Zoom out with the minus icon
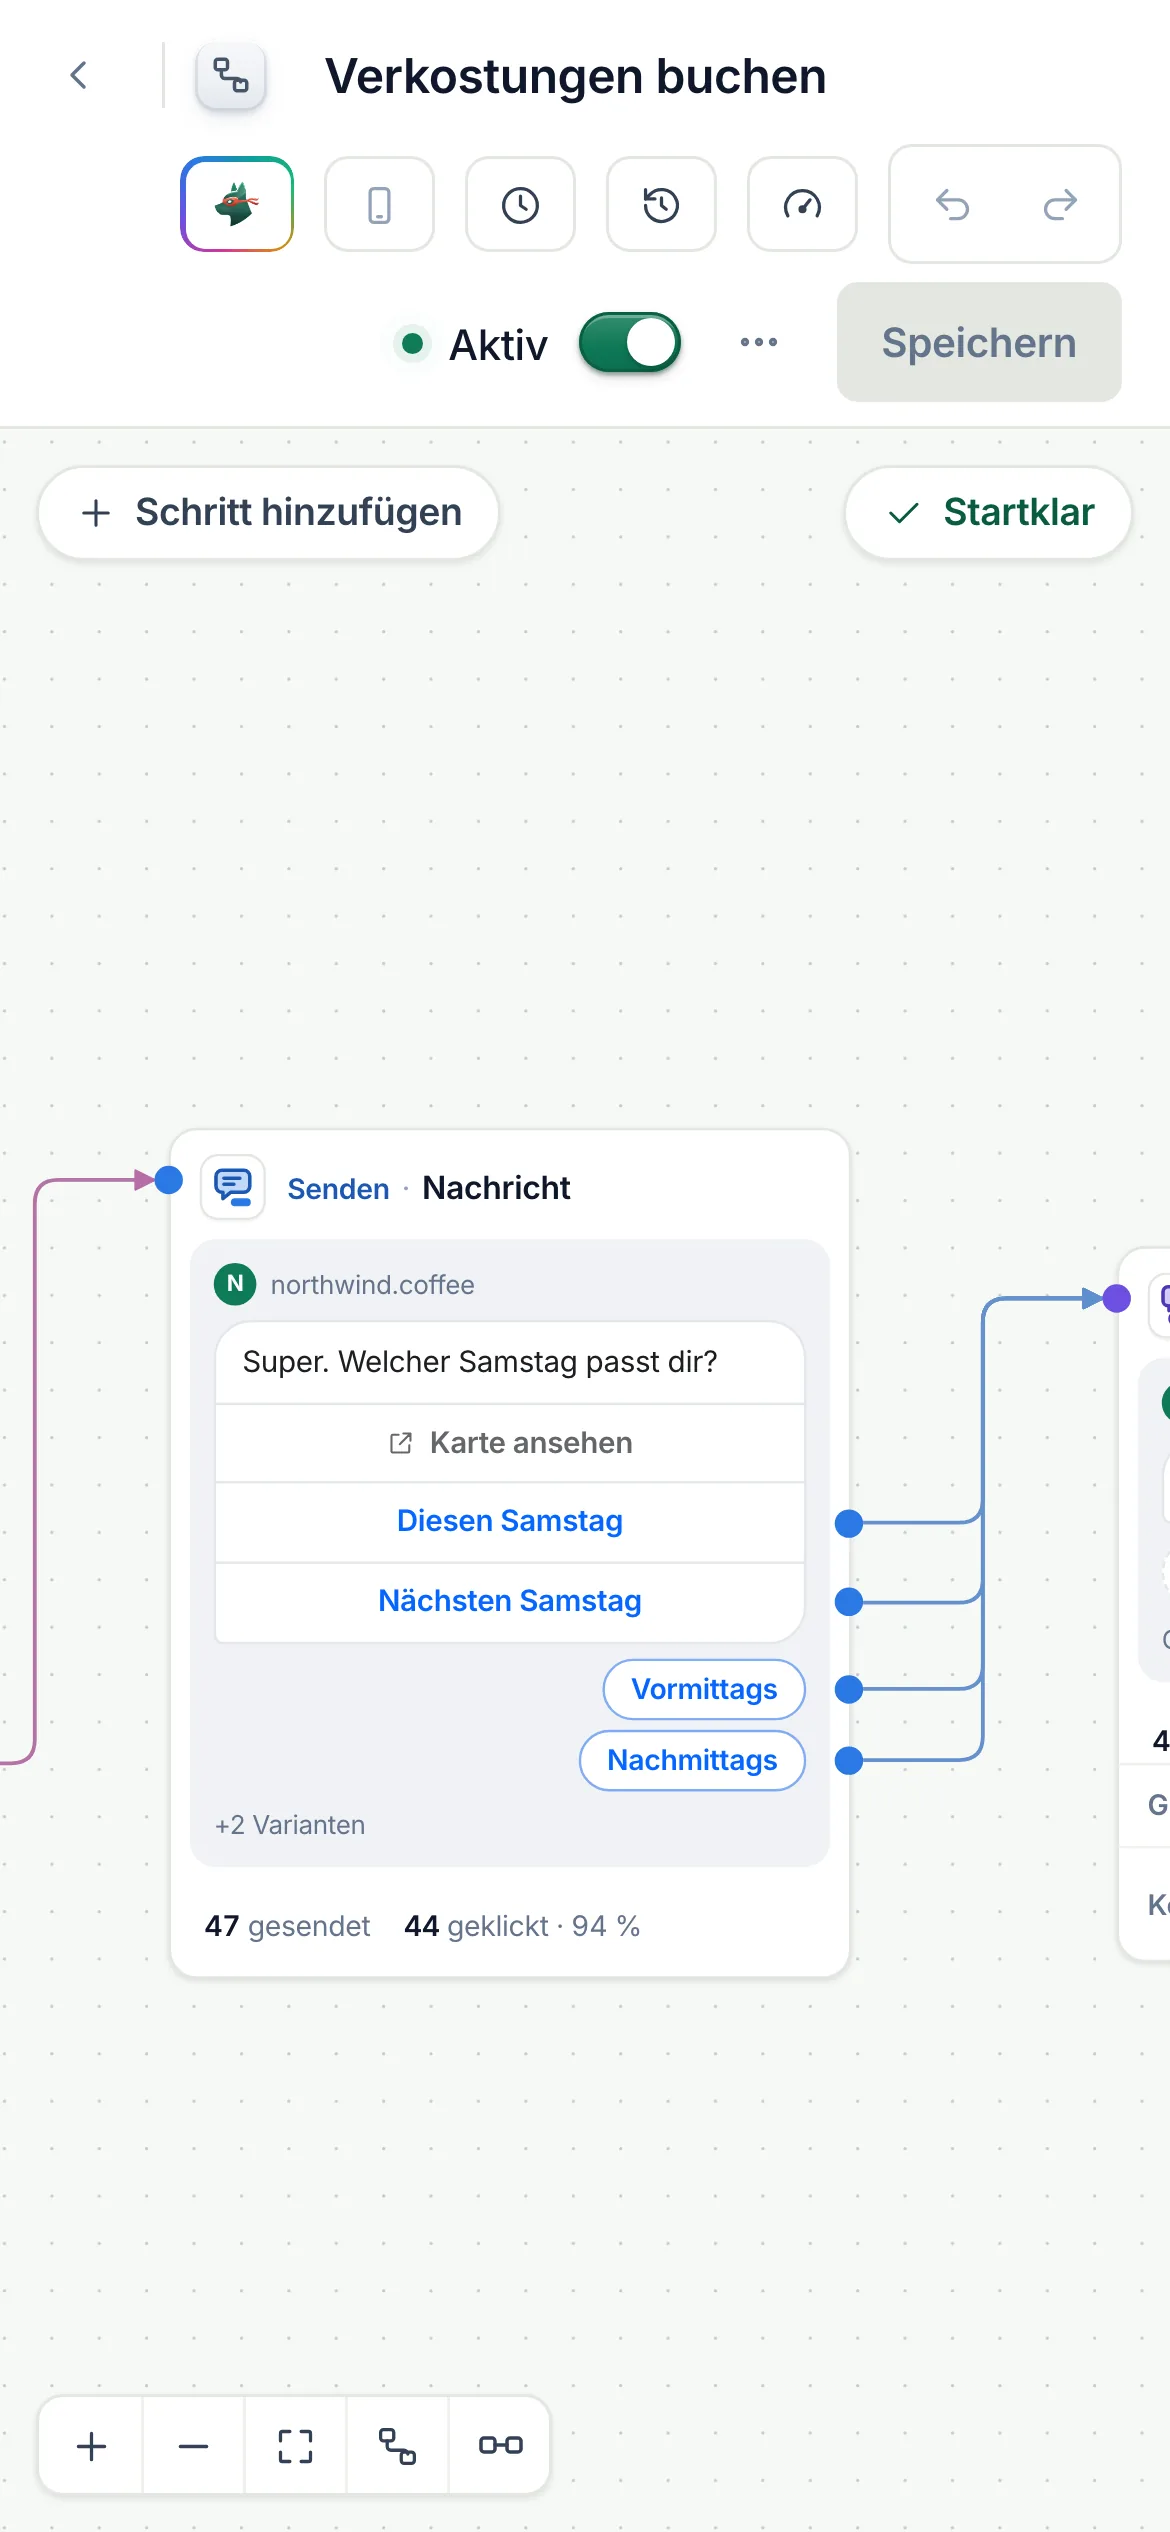The height and width of the screenshot is (2532, 1170). (x=193, y=2446)
